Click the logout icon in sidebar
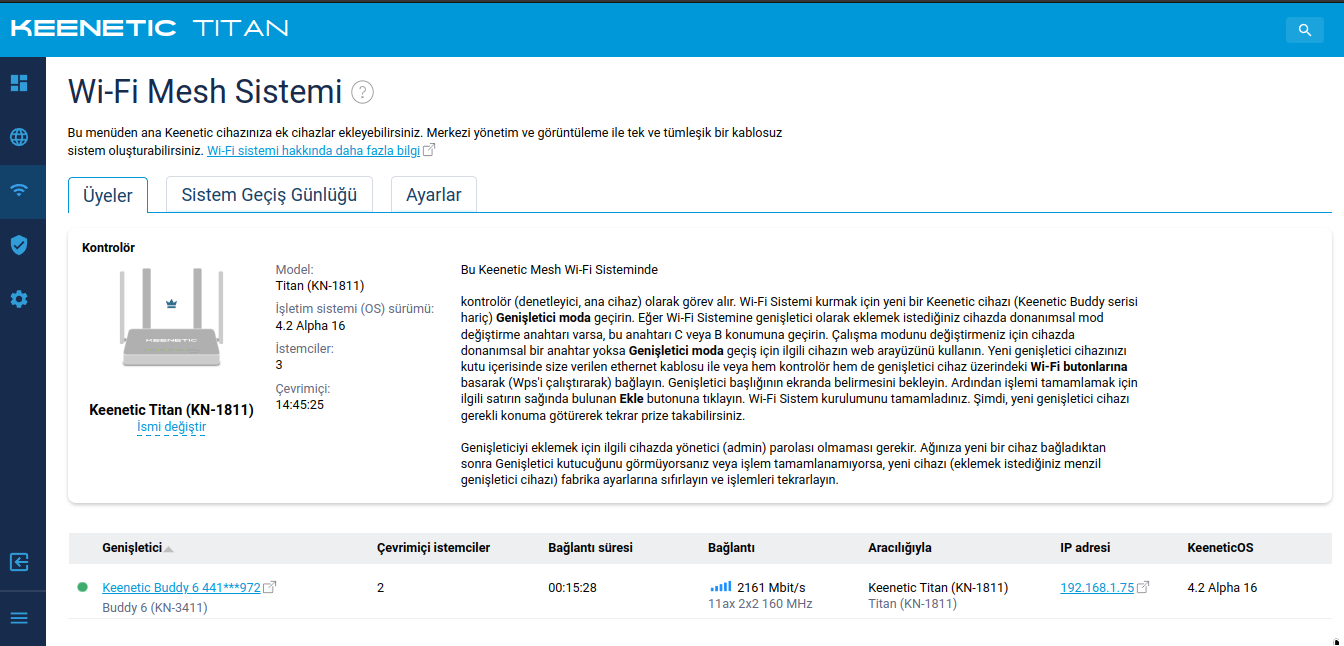This screenshot has height=646, width=1344. [x=19, y=562]
